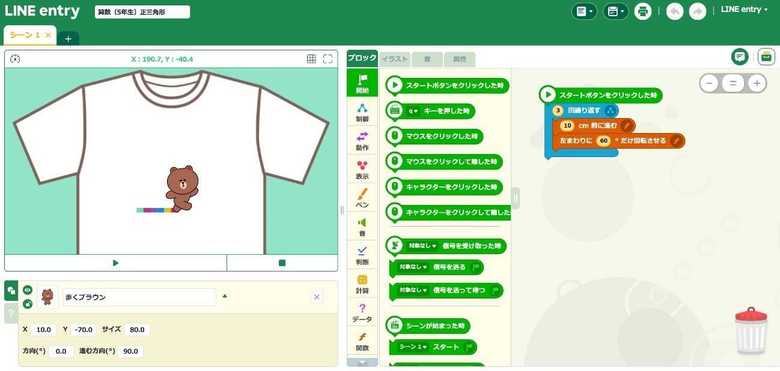This screenshot has width=780, height=371.
Task: Open the q key dropdown in key-pressed block
Action: click(x=413, y=111)
